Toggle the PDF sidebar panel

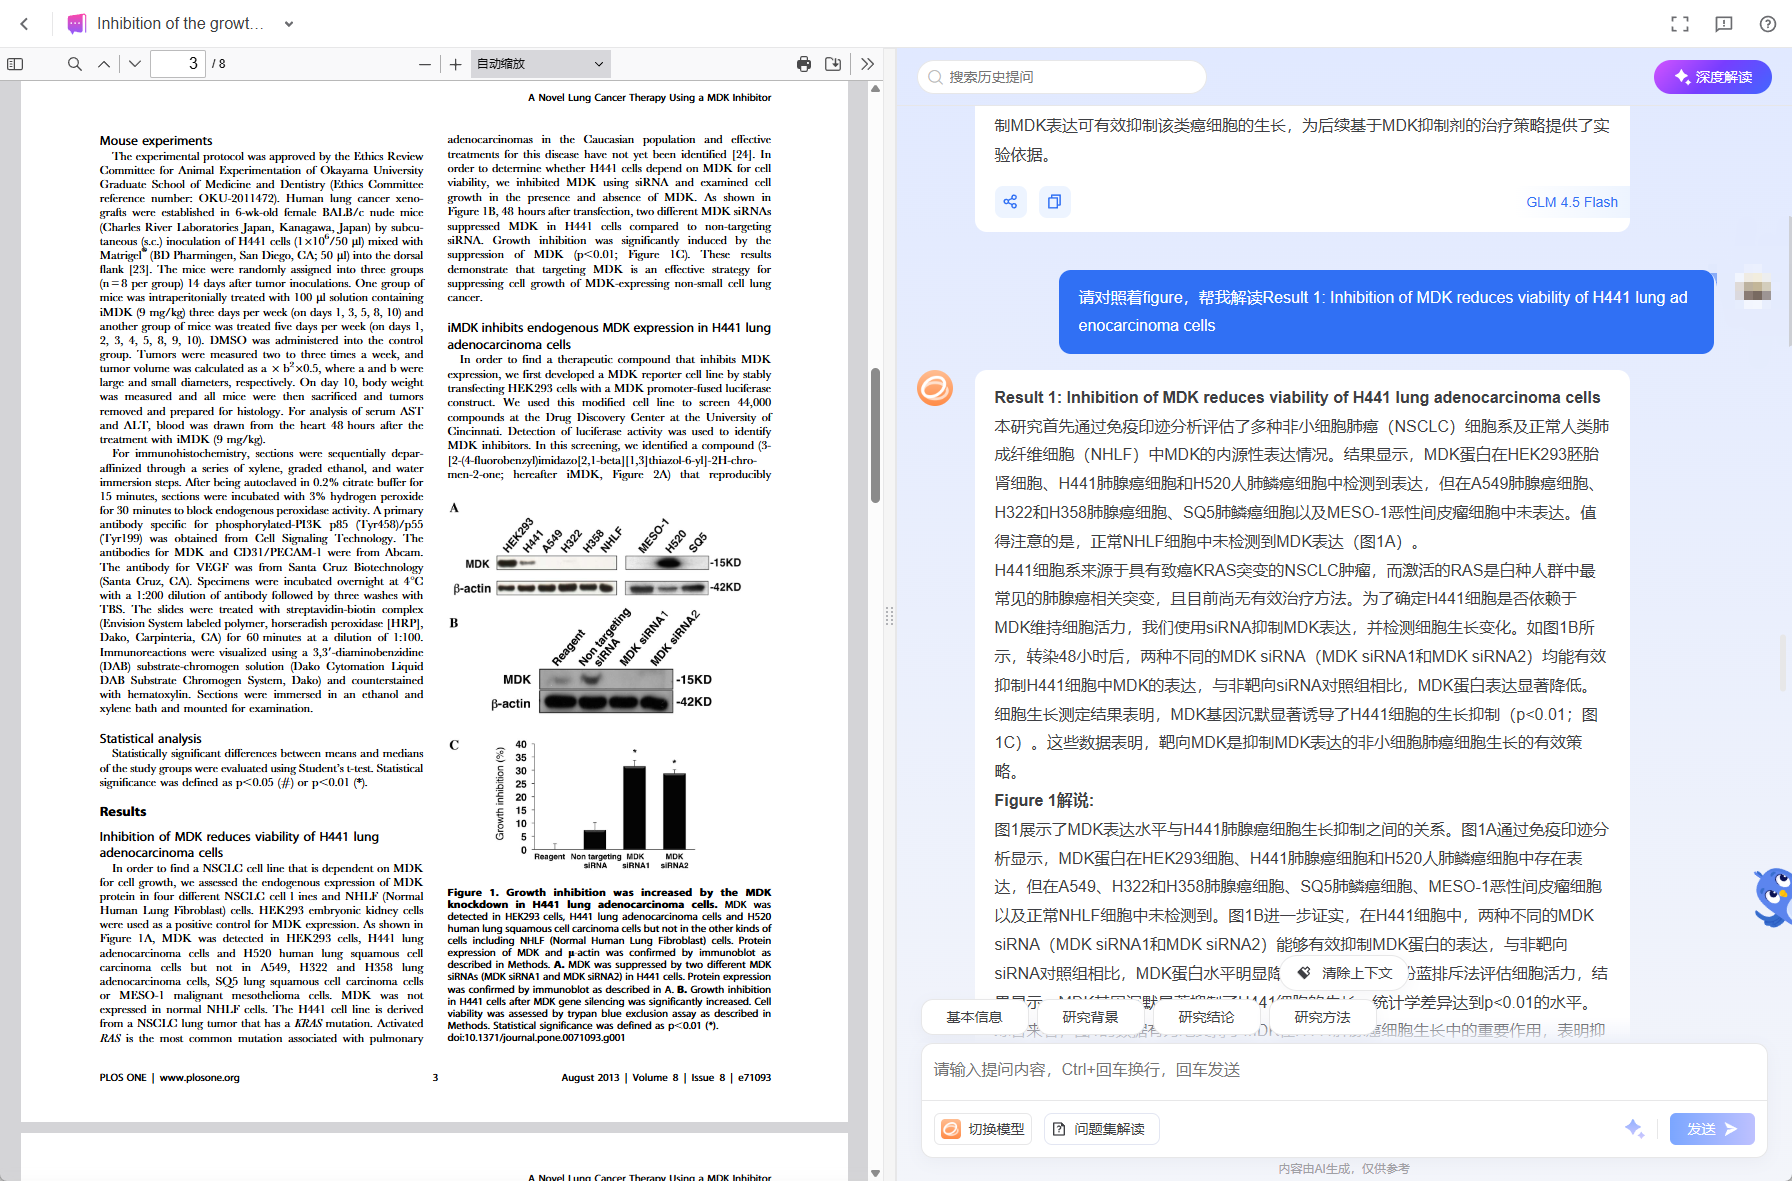tap(15, 64)
